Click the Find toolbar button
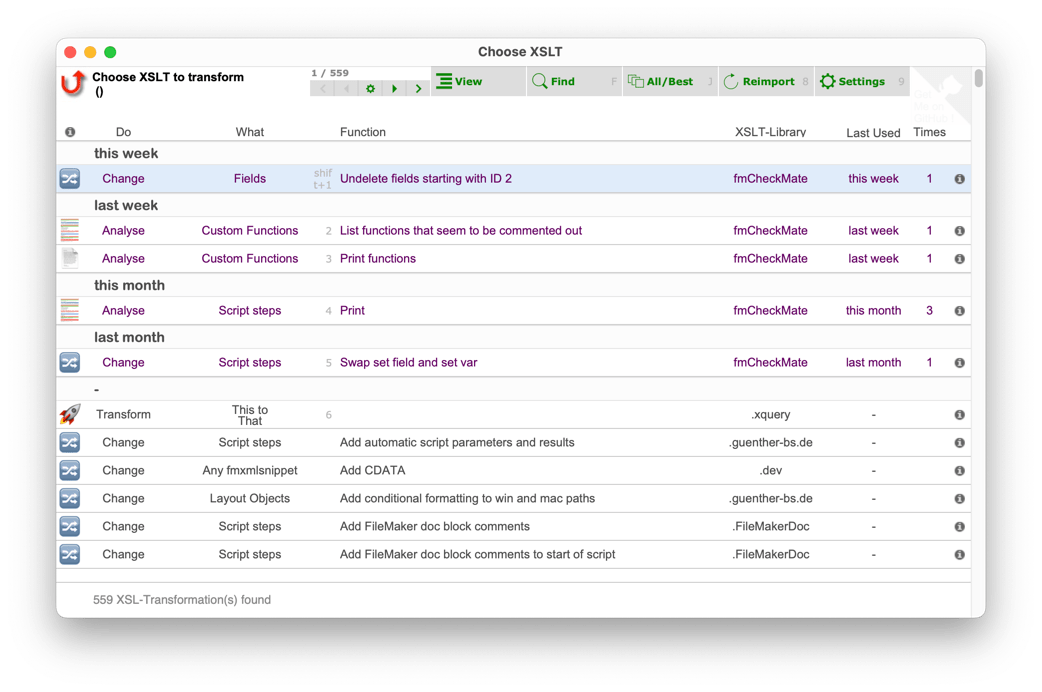Screen dimensions: 1042x692 coord(574,81)
